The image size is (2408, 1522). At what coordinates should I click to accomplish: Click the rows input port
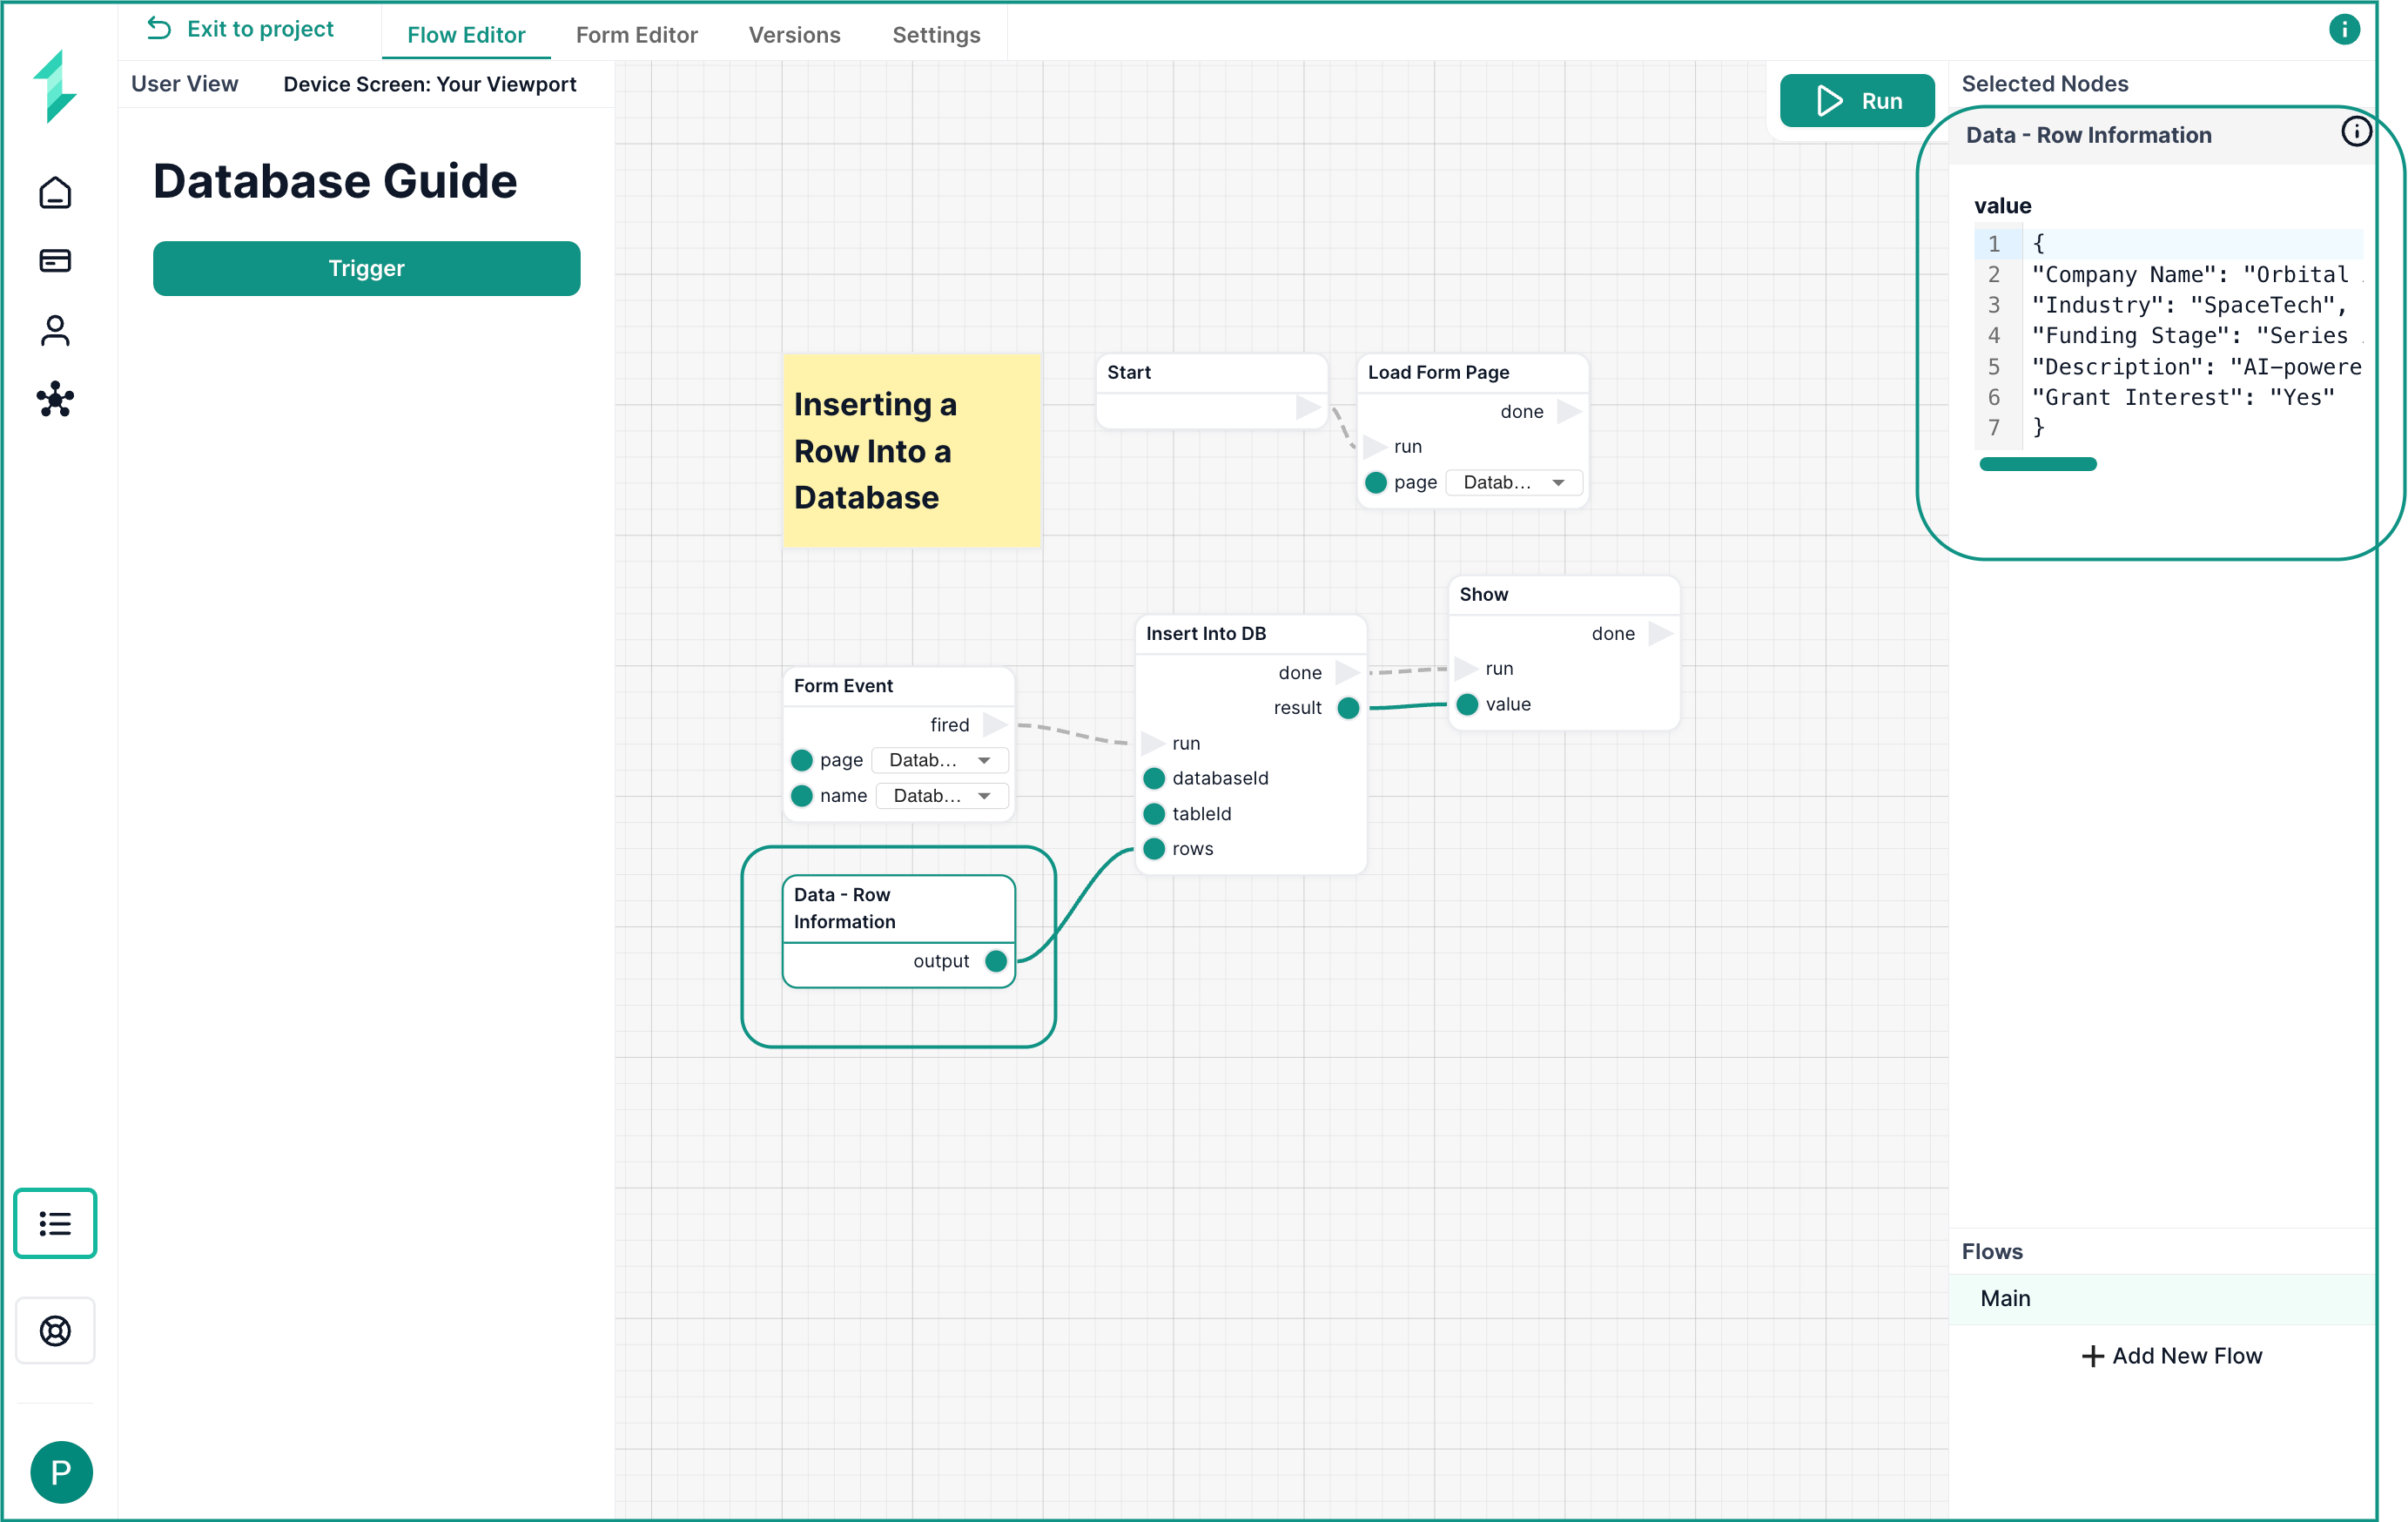tap(1154, 849)
